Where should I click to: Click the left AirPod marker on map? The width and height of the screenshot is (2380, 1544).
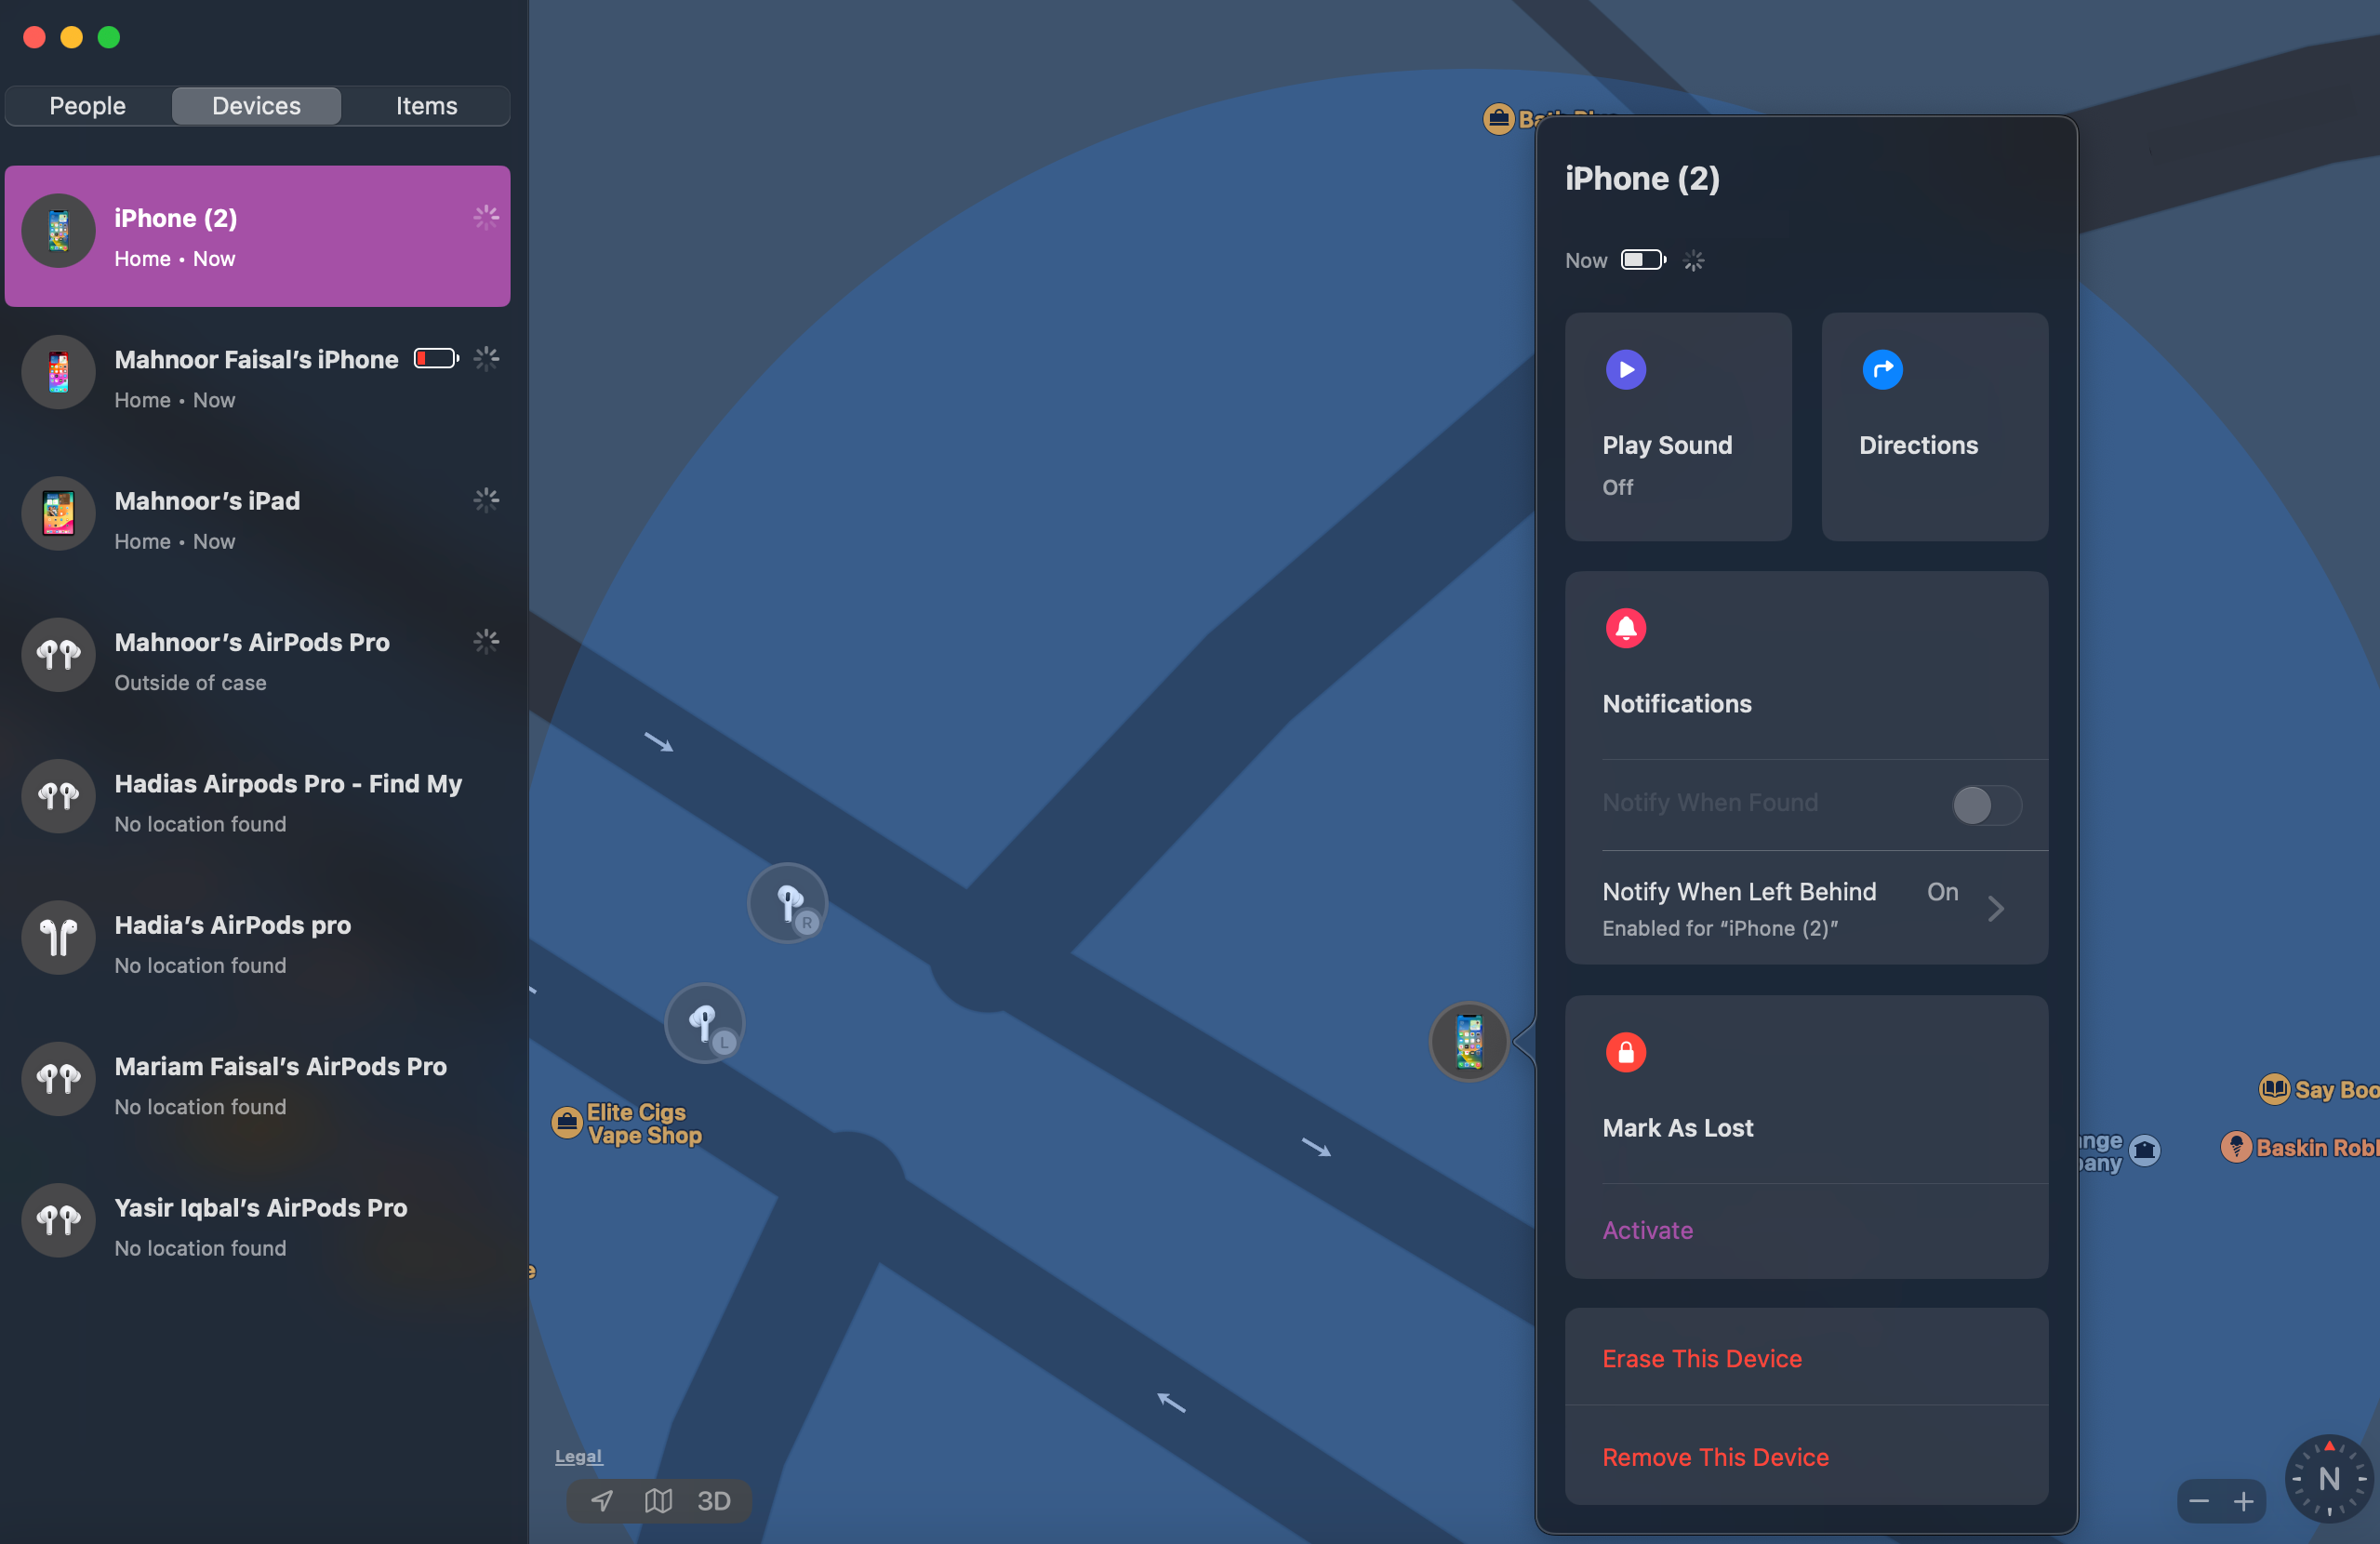pos(705,1023)
